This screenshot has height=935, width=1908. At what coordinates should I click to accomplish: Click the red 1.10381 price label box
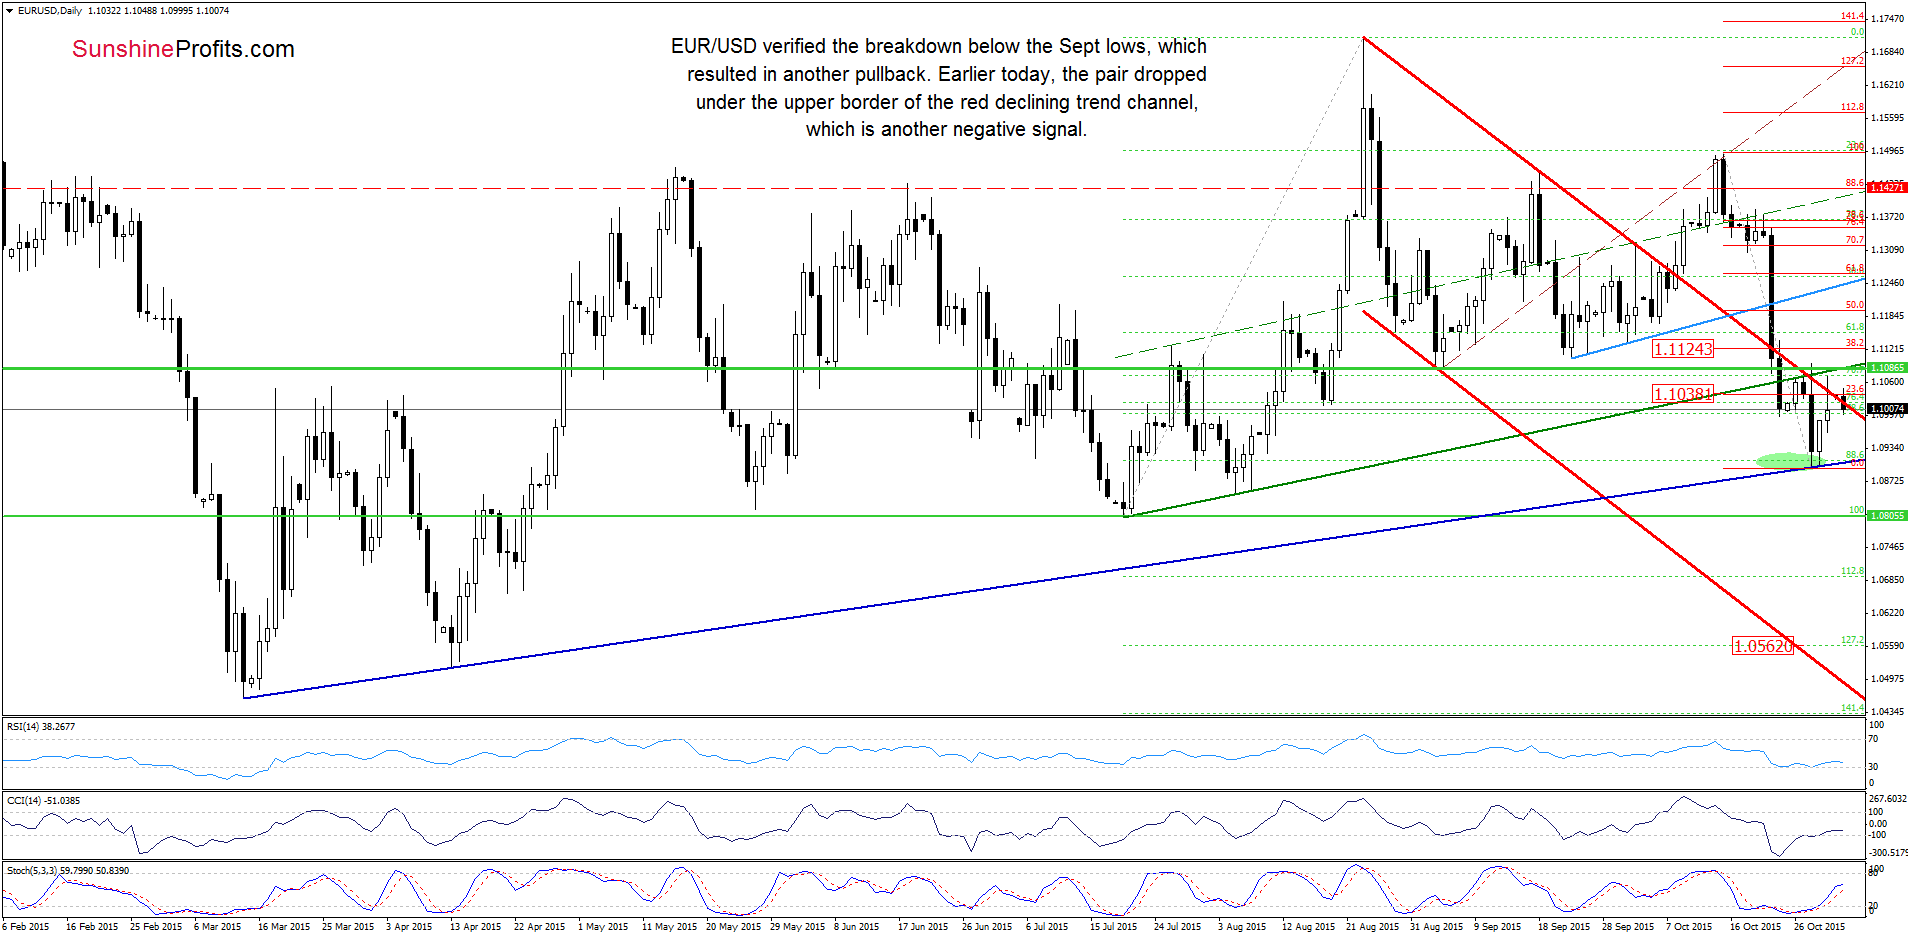pos(1683,394)
